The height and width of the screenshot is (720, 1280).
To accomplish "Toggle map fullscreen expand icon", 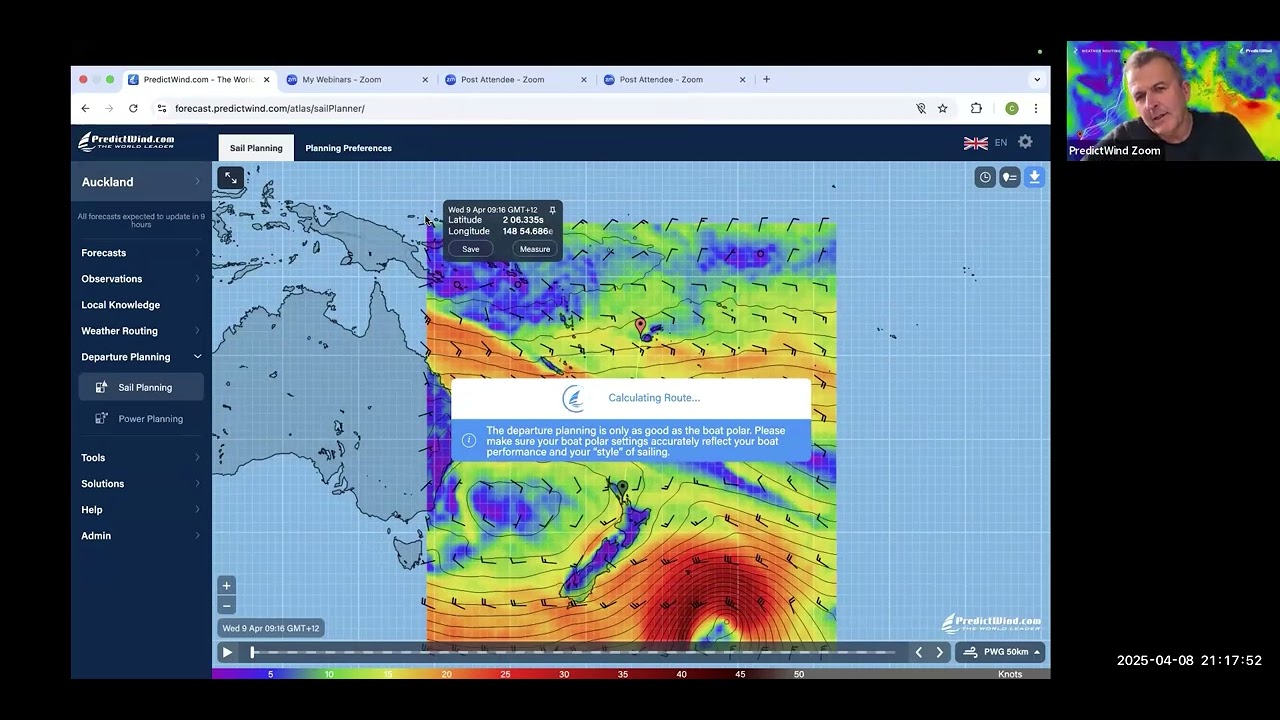I will tap(231, 178).
